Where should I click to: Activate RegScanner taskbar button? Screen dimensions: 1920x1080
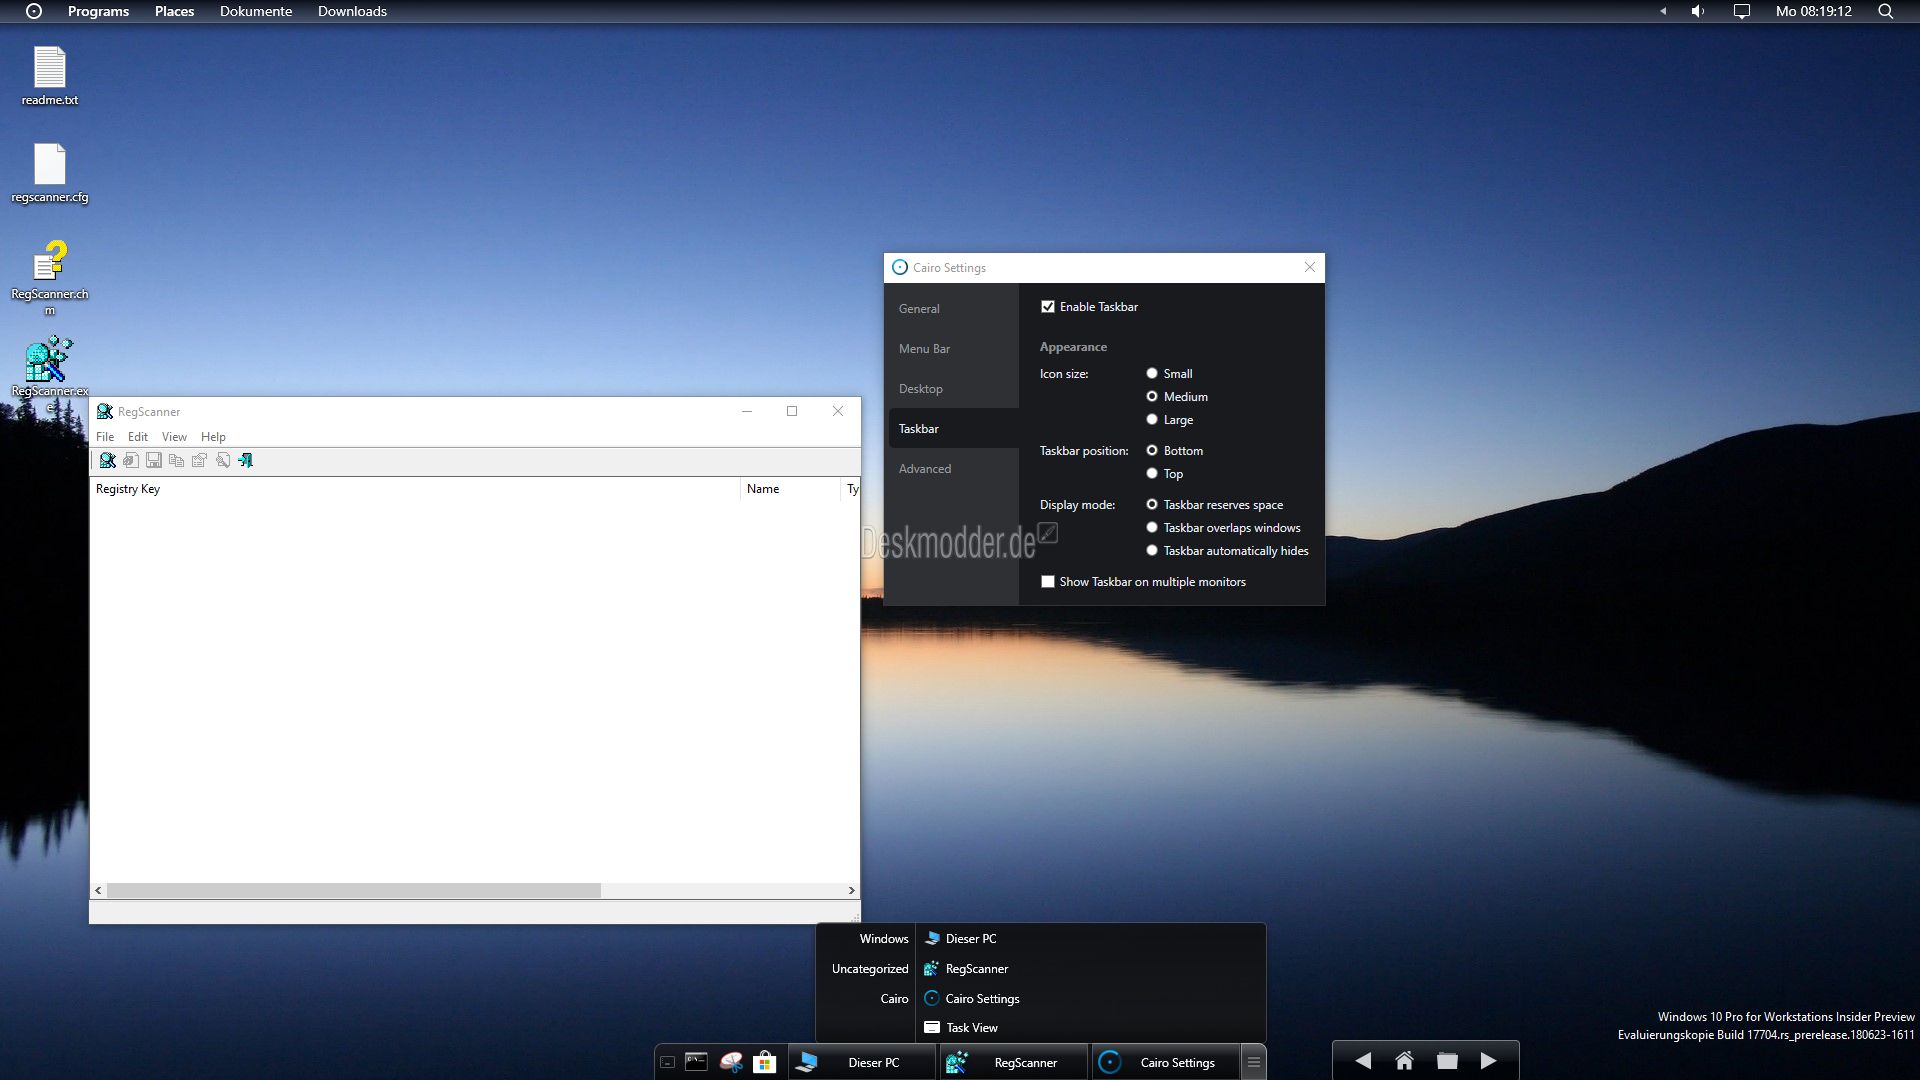point(1013,1062)
